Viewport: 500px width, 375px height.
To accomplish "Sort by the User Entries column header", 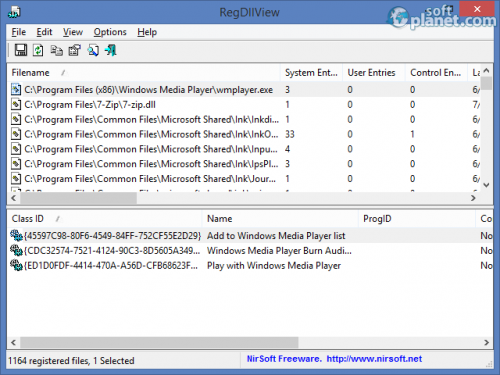I will coord(374,73).
